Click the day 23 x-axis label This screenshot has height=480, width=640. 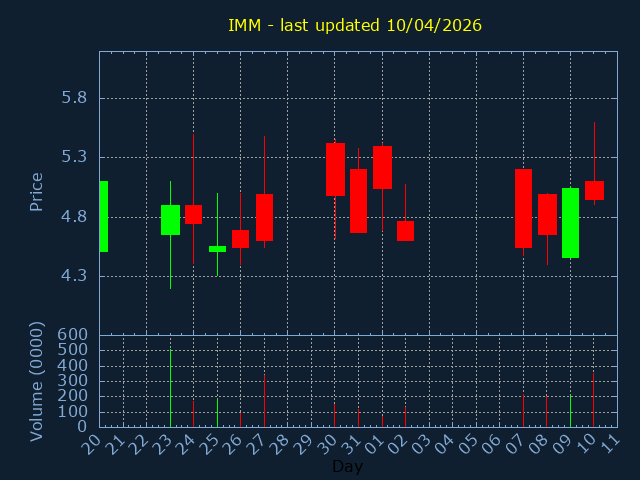coord(162,444)
